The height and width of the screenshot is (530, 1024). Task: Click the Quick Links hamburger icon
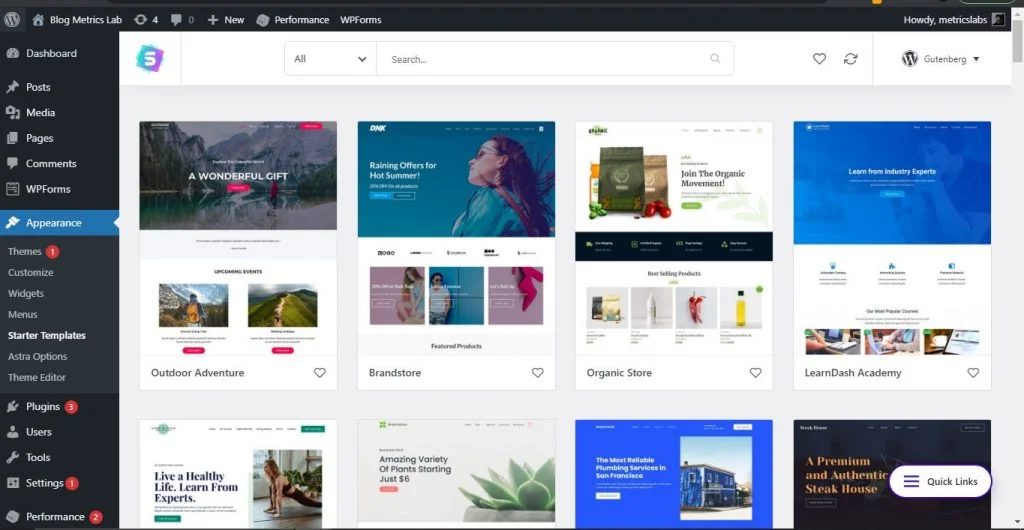tap(911, 482)
